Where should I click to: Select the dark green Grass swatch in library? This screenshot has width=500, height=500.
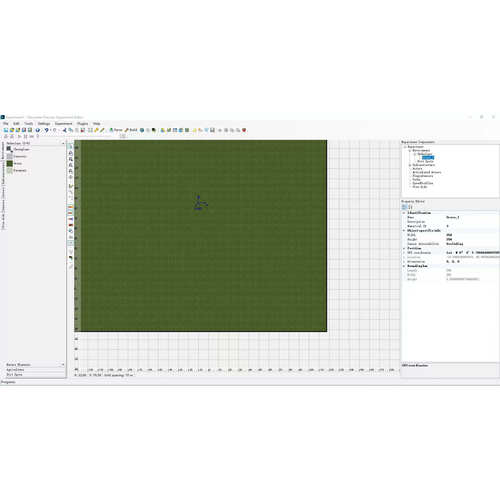10,163
